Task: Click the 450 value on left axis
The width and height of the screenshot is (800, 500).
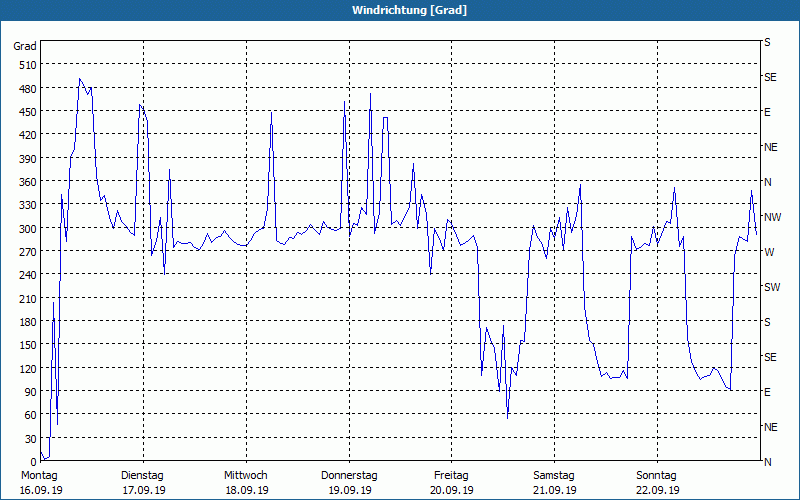Action: pos(28,112)
